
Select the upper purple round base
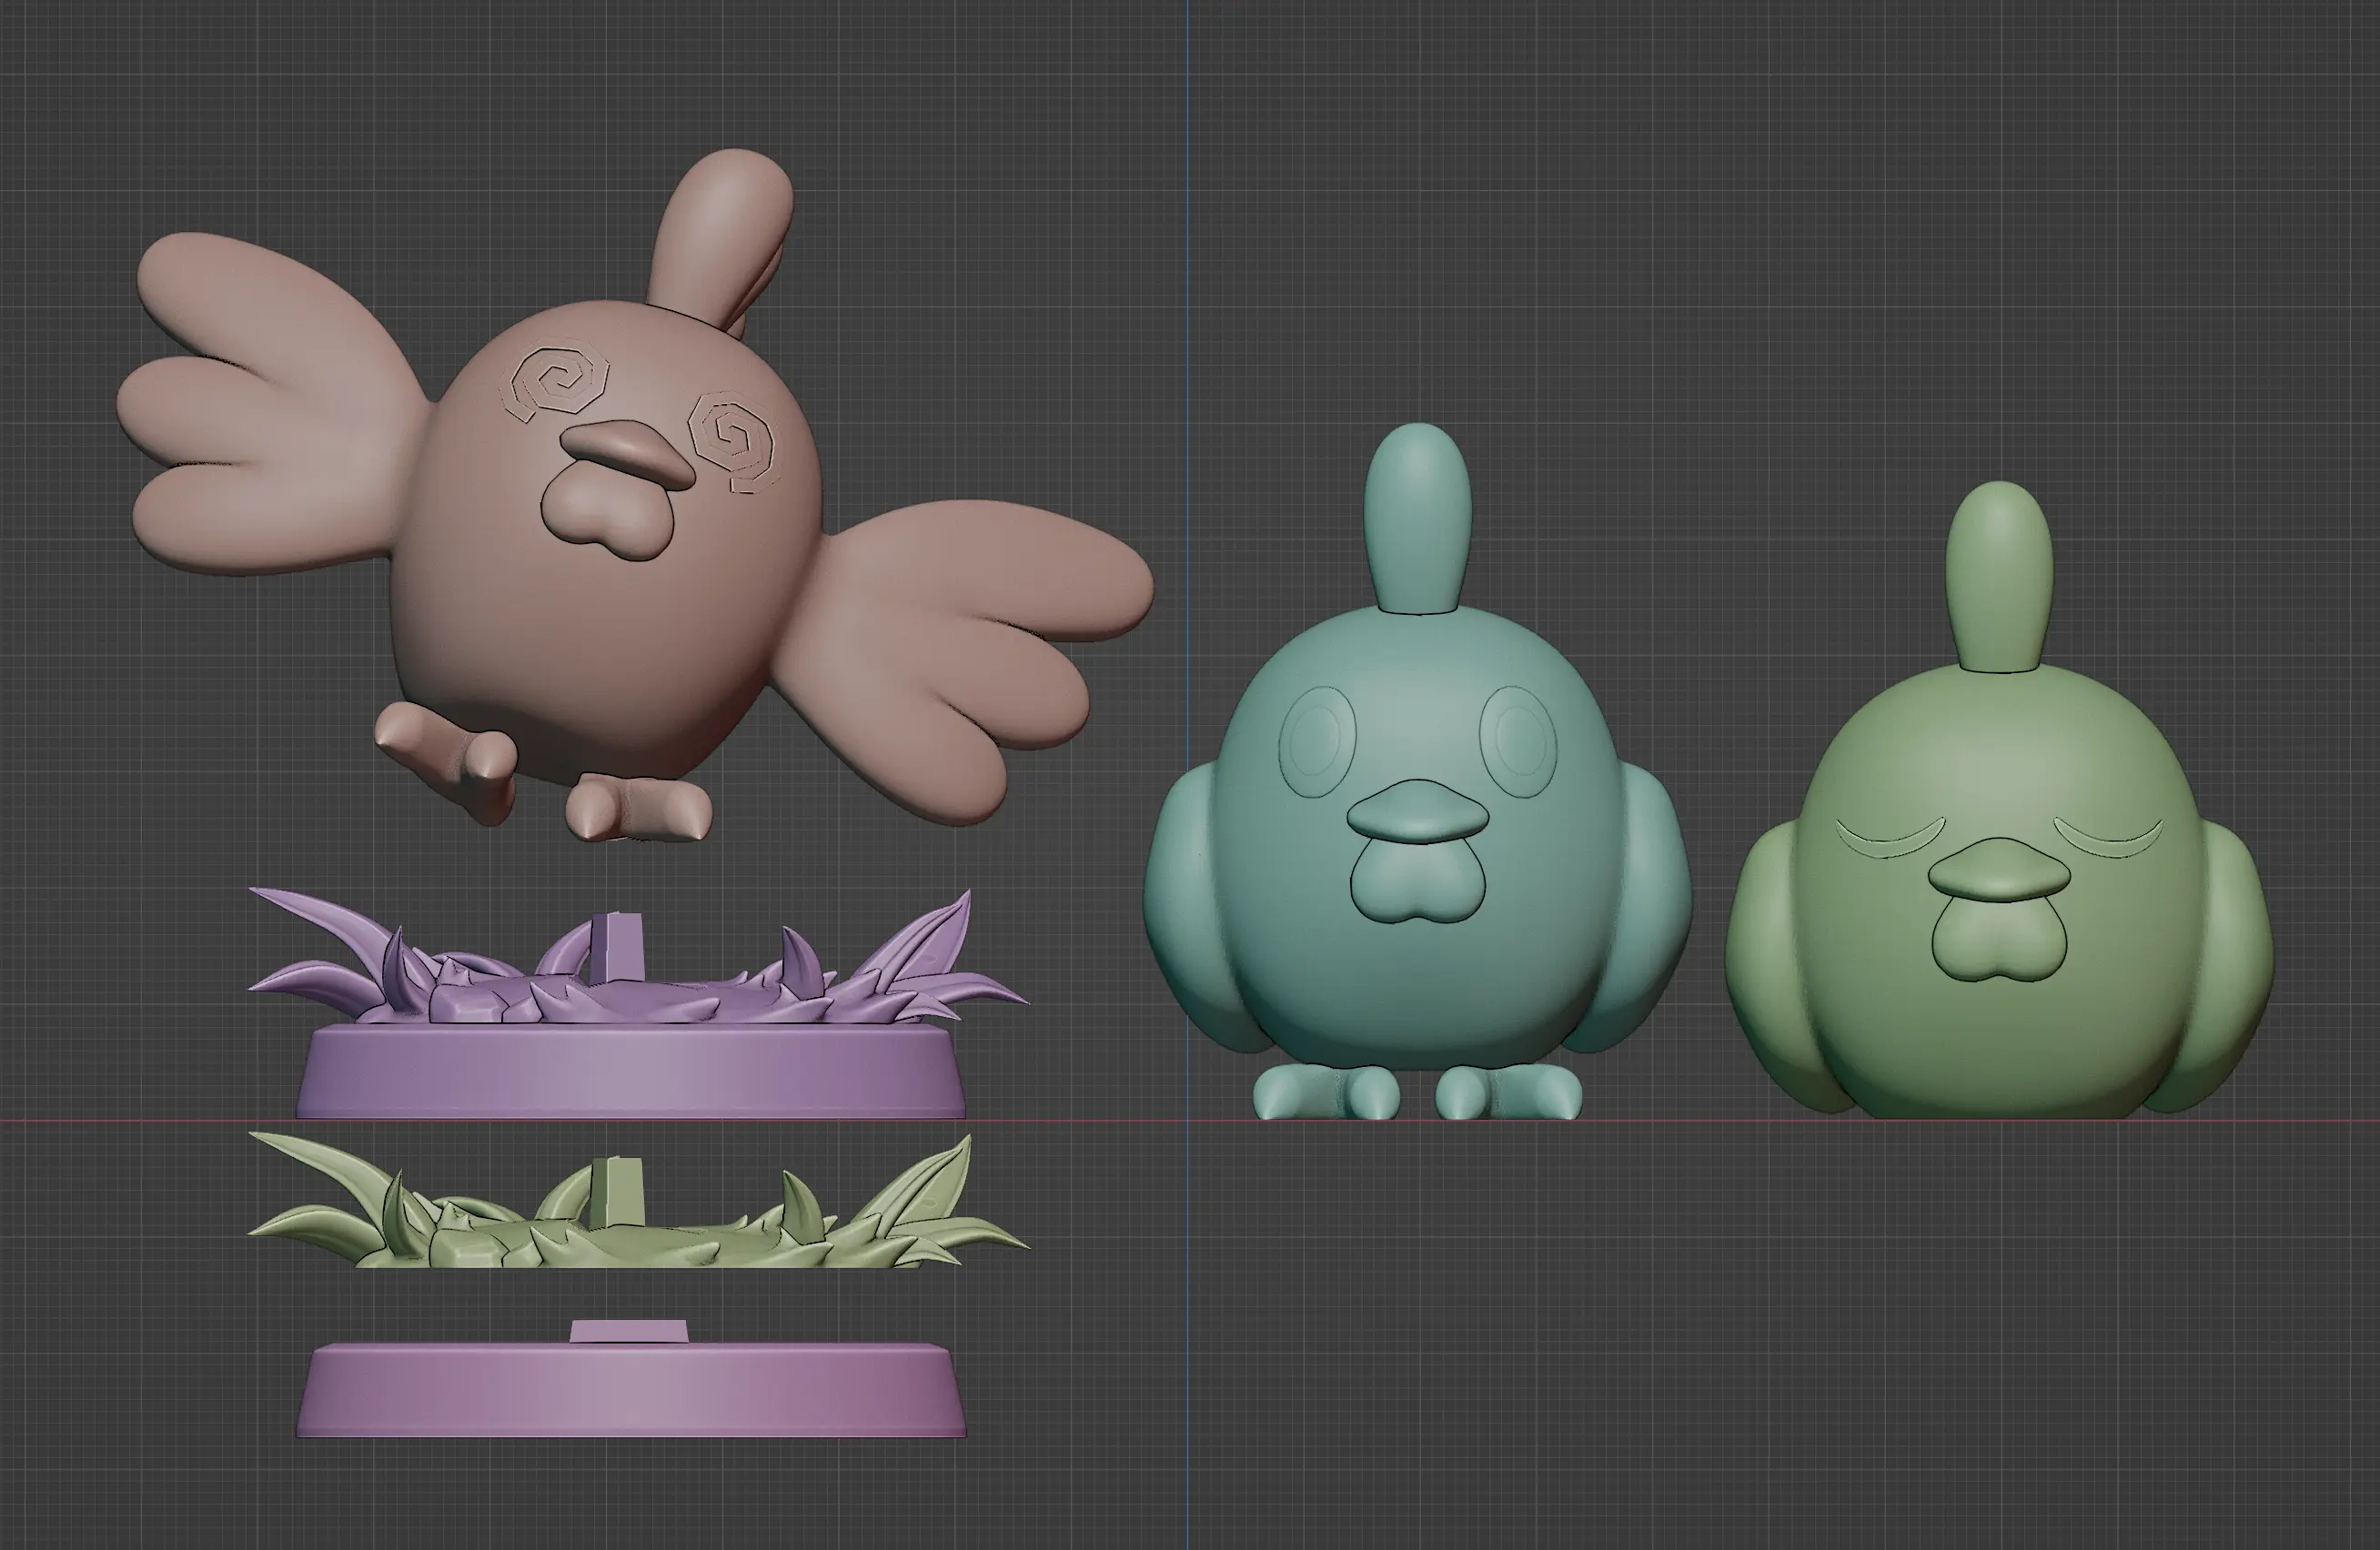pos(632,1072)
